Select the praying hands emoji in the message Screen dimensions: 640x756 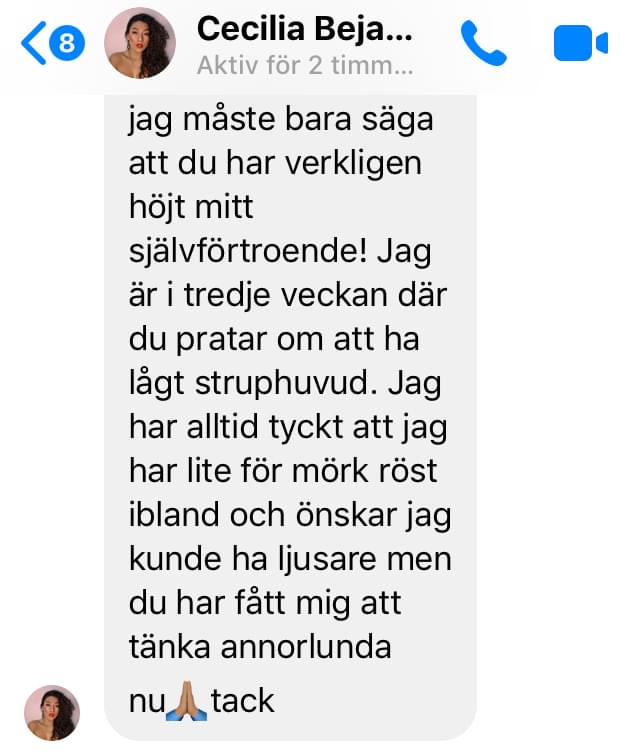point(187,701)
